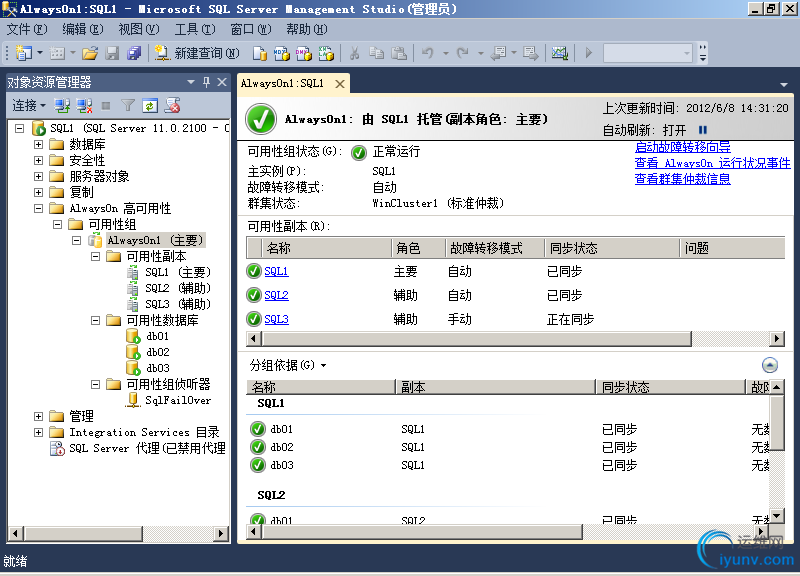Click replica list horizontal scrollbar thumb
The width and height of the screenshot is (800, 576).
(477, 338)
